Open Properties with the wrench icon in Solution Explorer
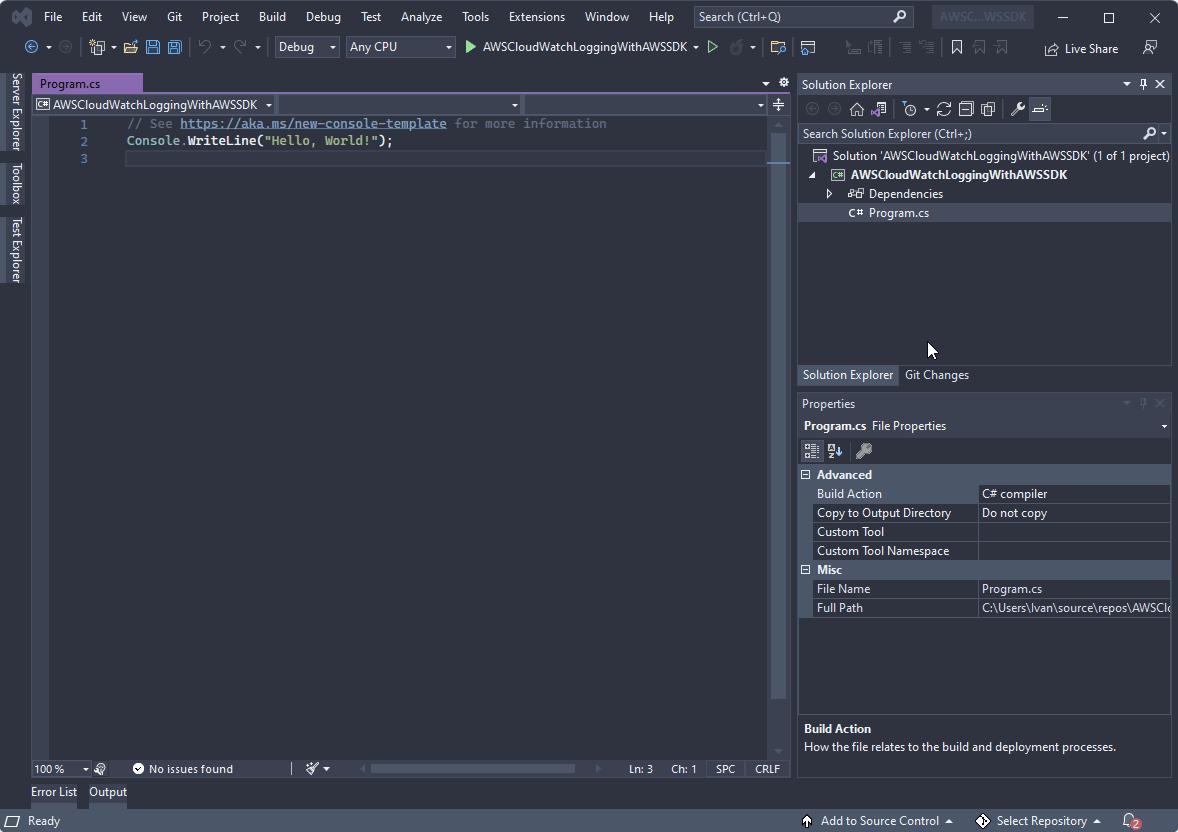The image size is (1178, 832). pyautogui.click(x=1018, y=109)
